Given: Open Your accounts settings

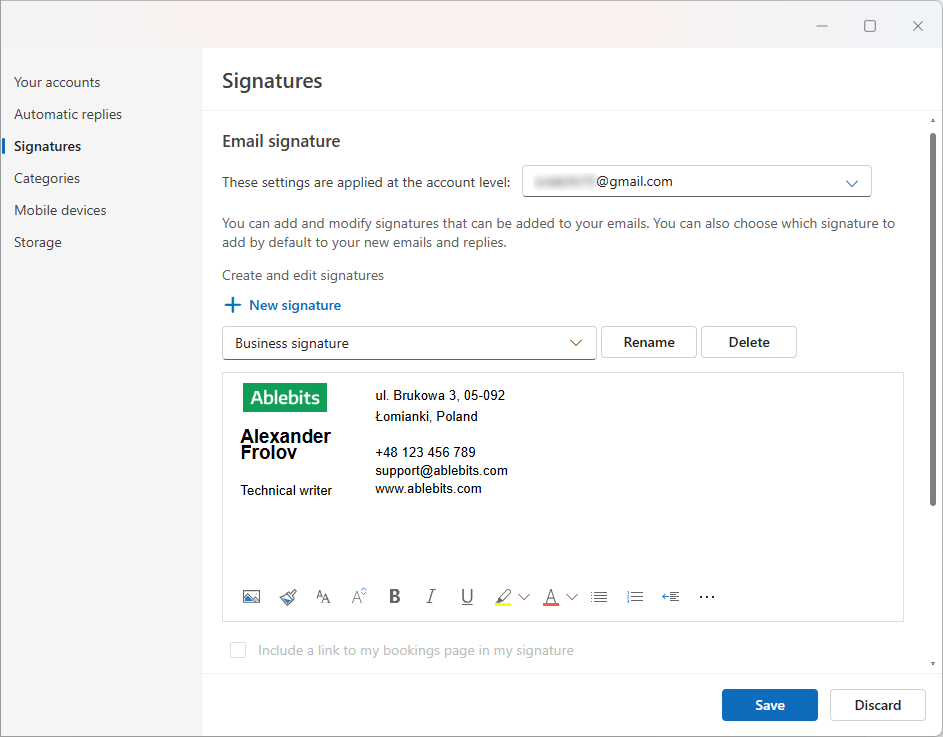Looking at the screenshot, I should point(57,82).
